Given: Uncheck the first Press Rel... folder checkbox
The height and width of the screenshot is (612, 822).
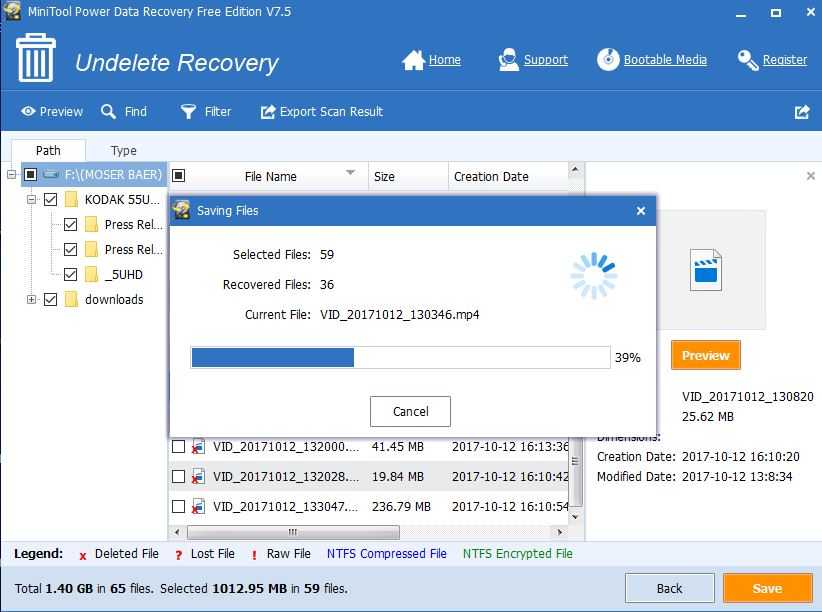Looking at the screenshot, I should coord(70,224).
